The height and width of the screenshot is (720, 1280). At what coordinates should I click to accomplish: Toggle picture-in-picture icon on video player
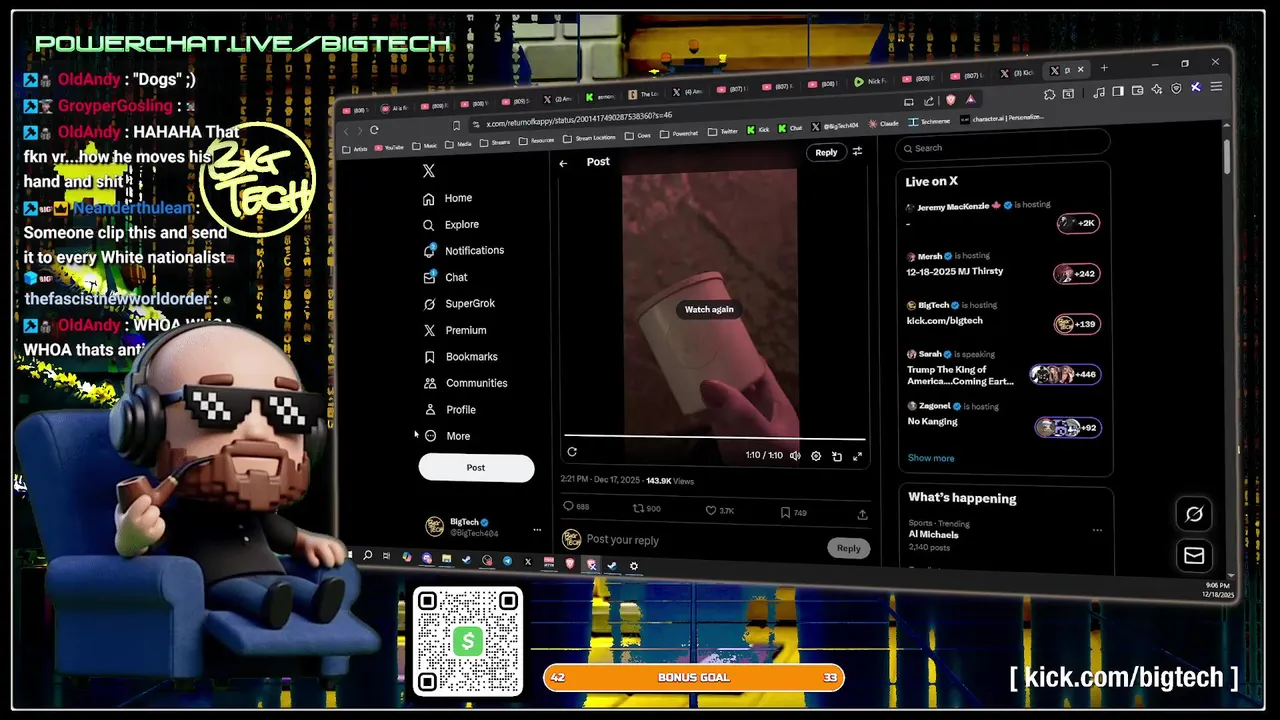click(837, 457)
